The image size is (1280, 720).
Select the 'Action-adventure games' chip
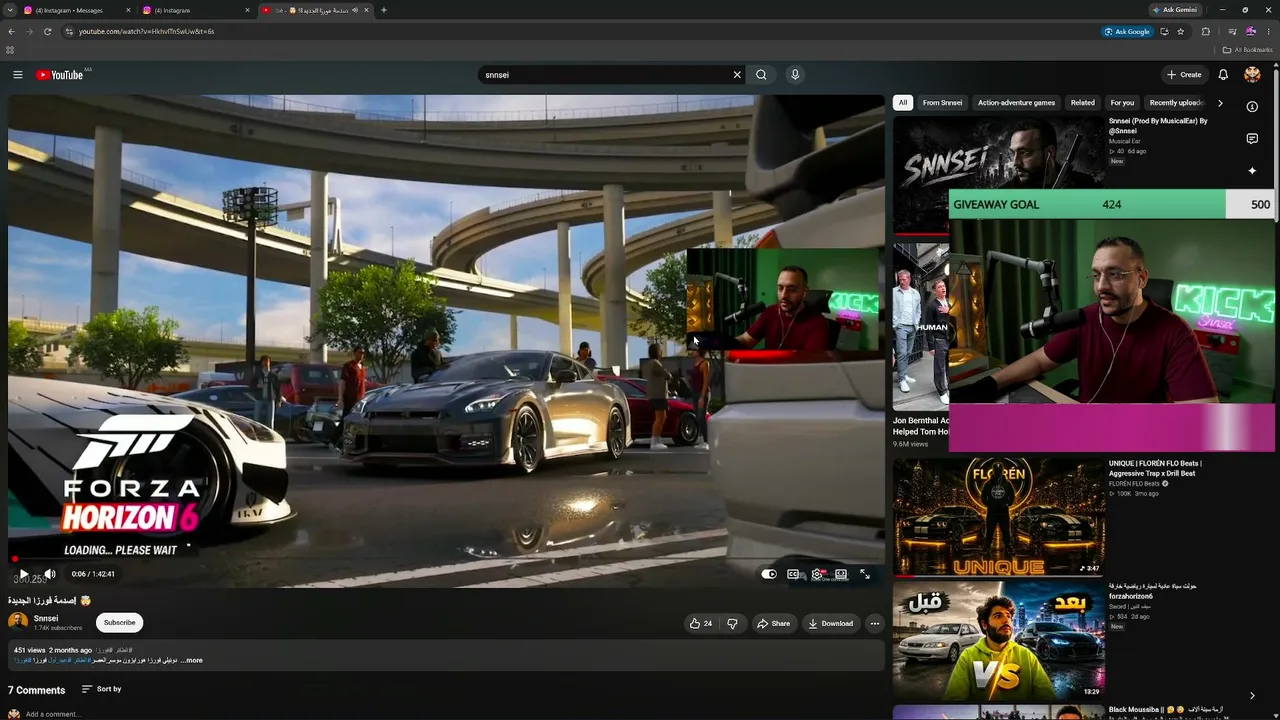pyautogui.click(x=1016, y=103)
